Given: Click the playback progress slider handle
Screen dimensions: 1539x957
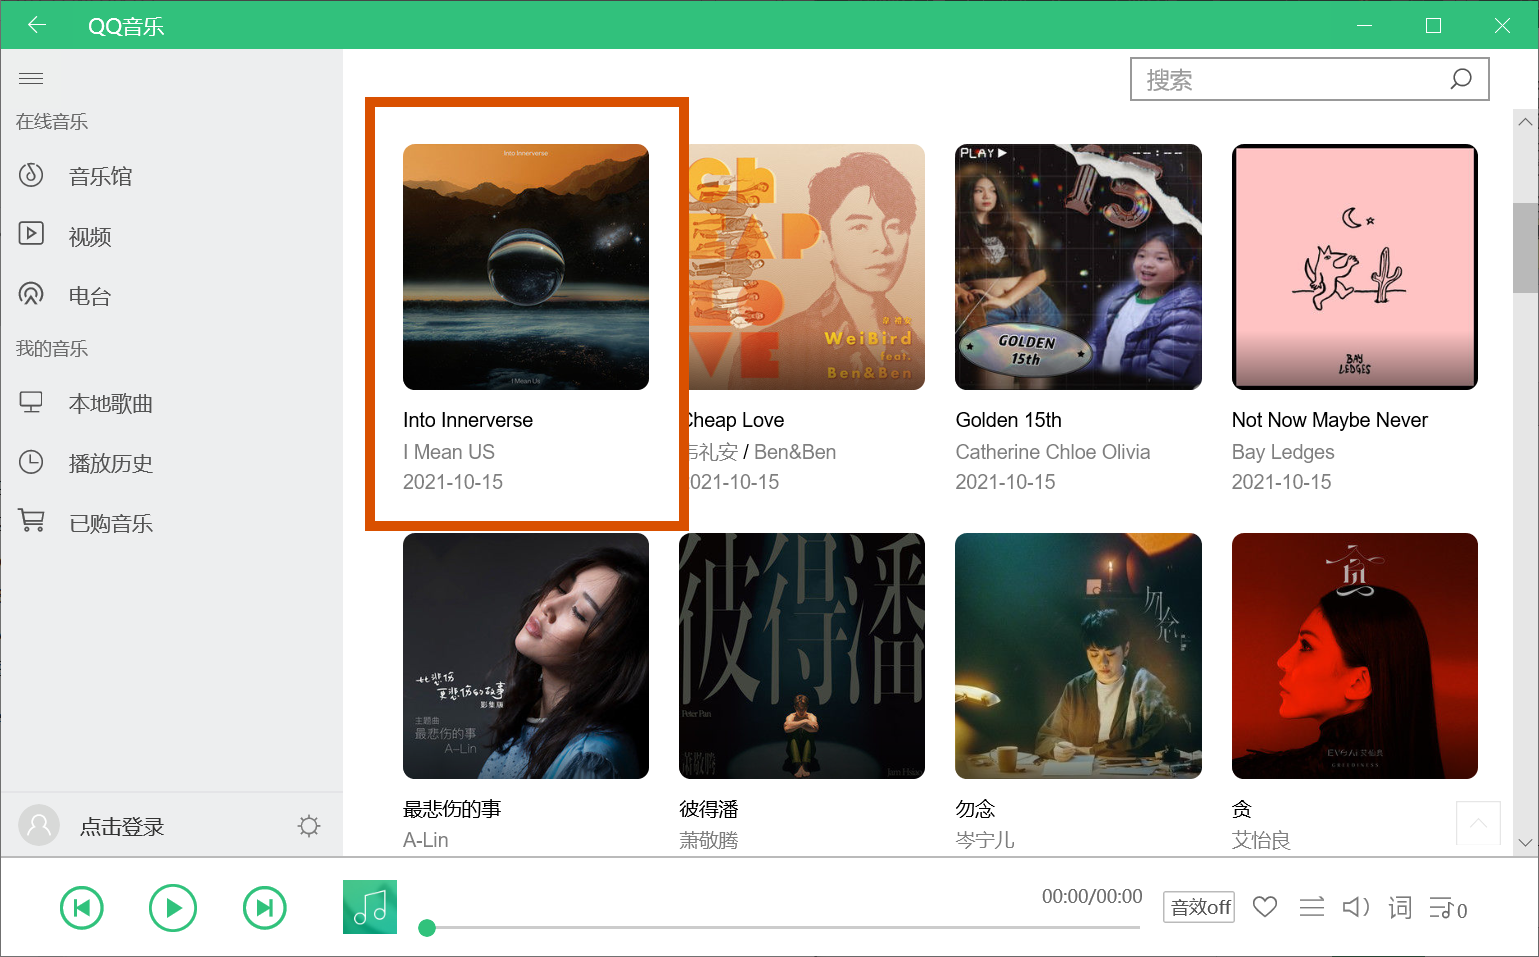Looking at the screenshot, I should 427,928.
